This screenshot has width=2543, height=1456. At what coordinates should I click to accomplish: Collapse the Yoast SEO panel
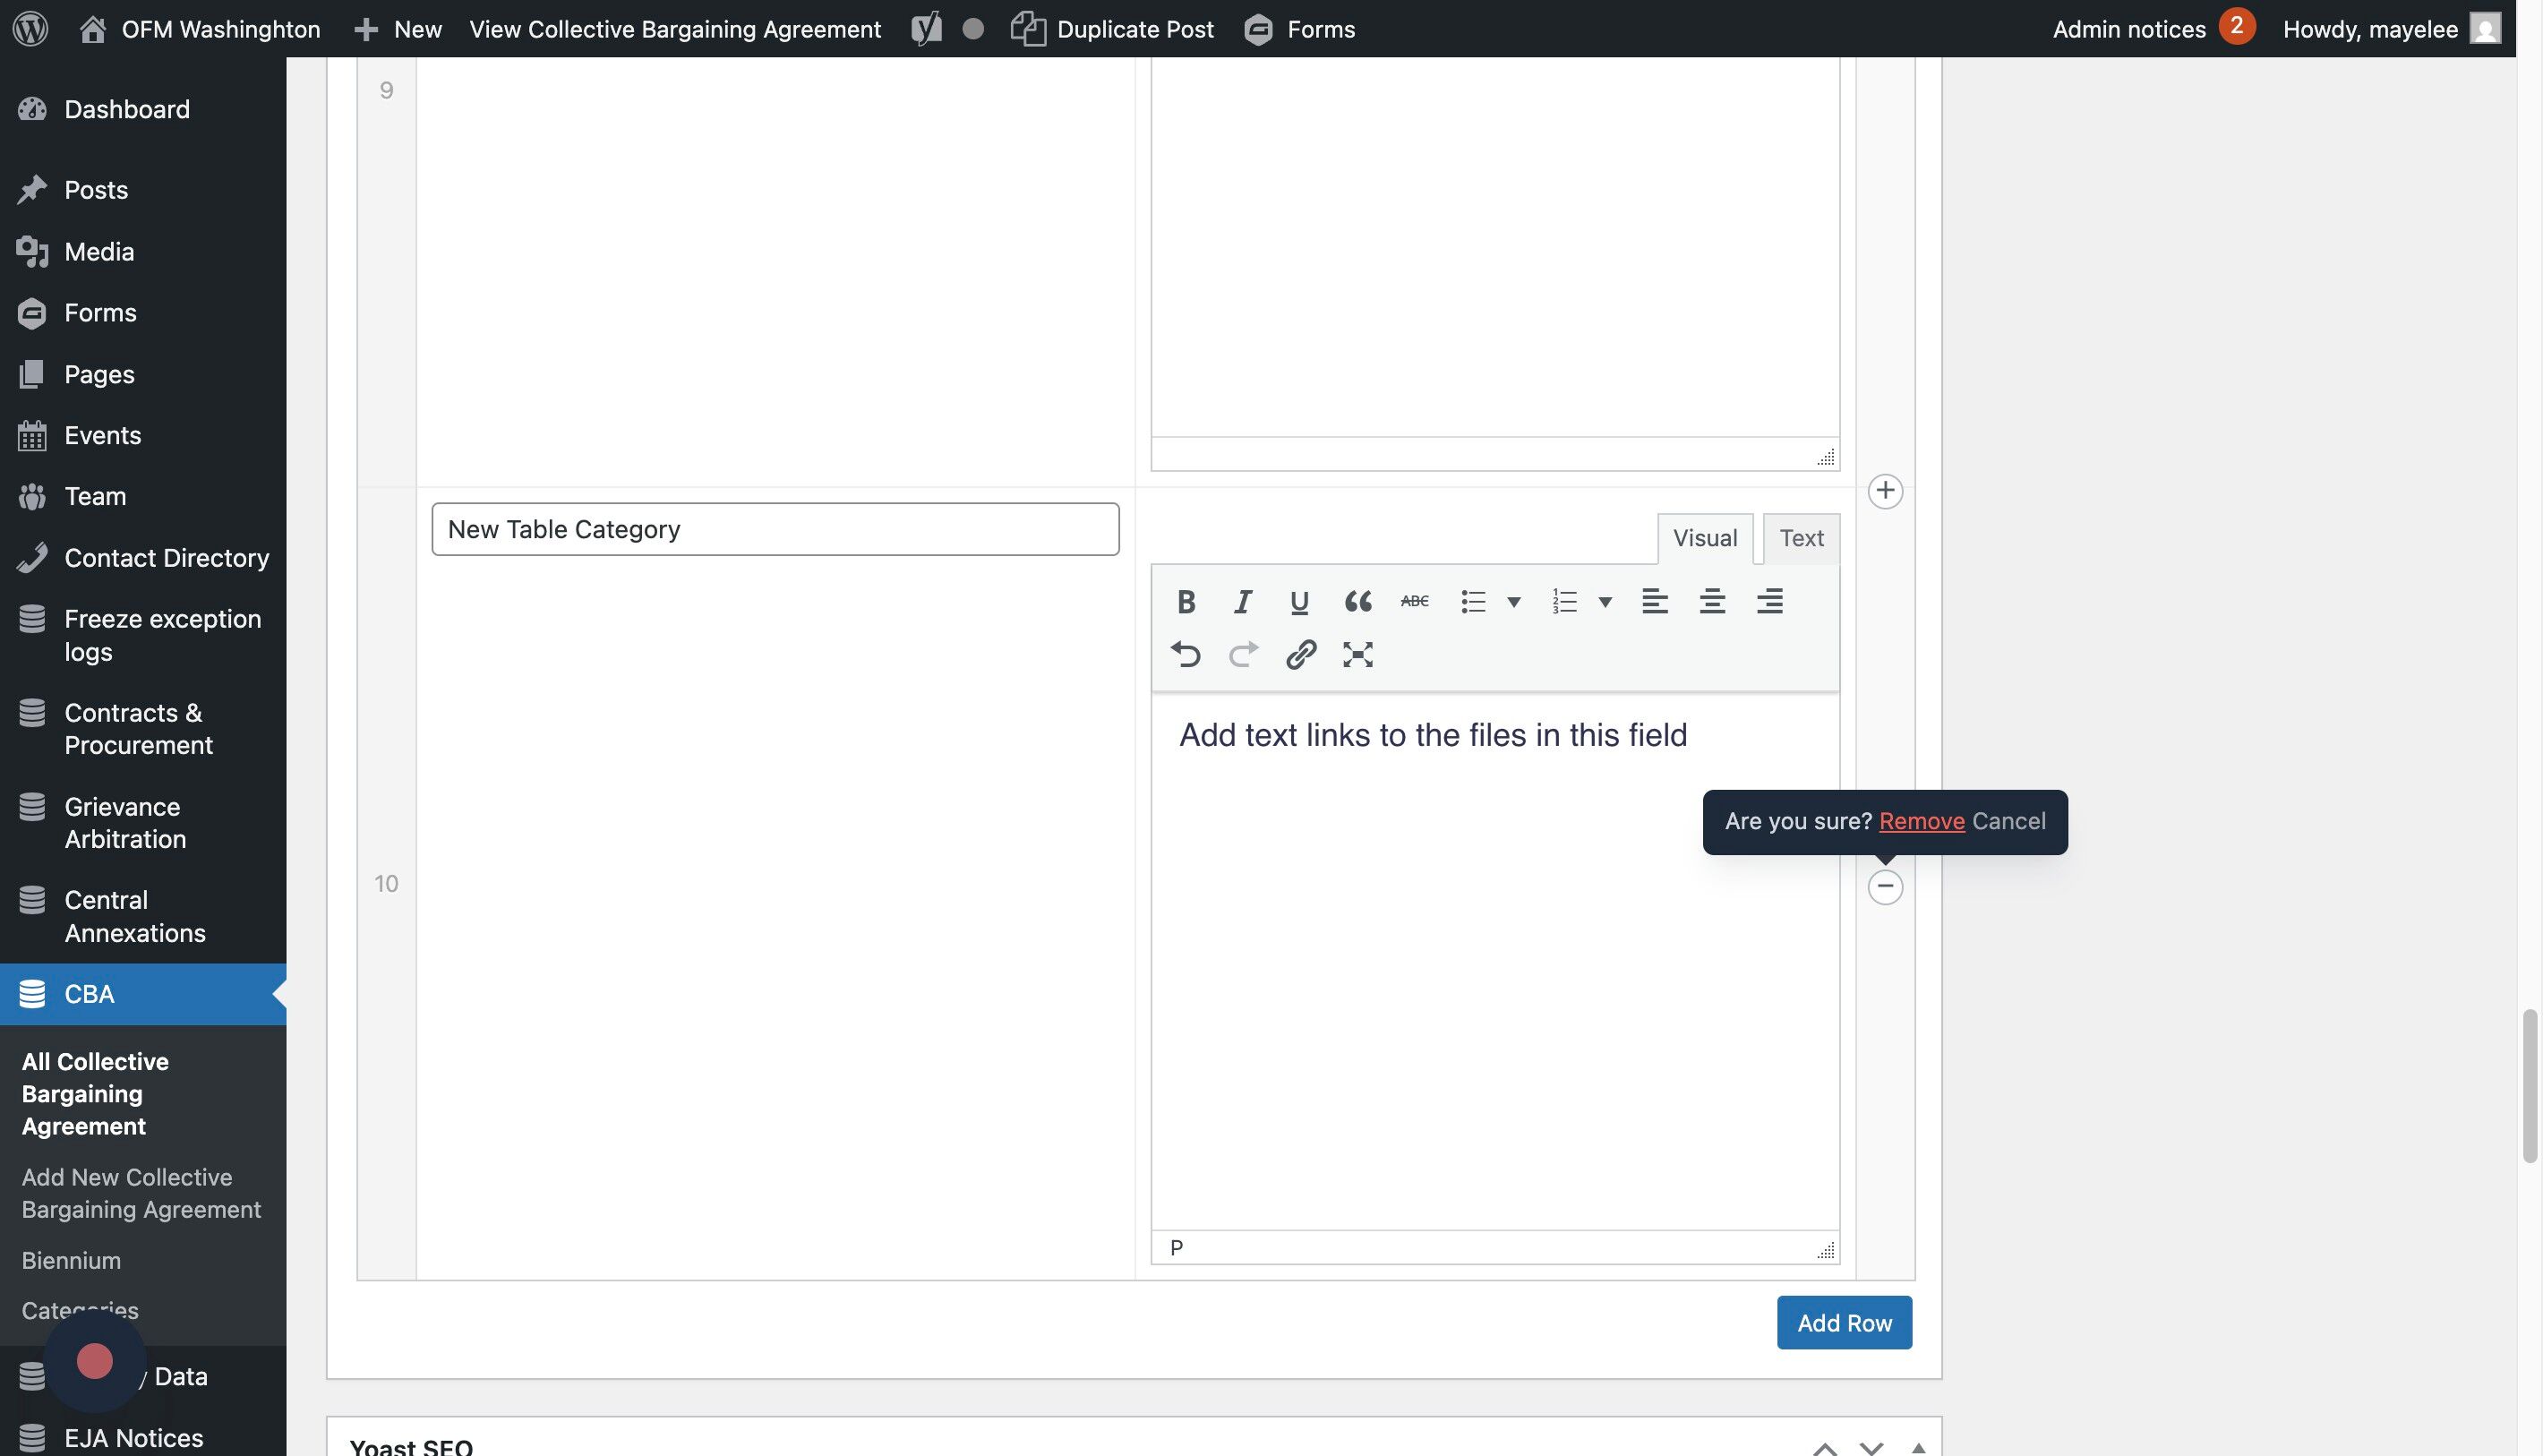coord(1918,1447)
